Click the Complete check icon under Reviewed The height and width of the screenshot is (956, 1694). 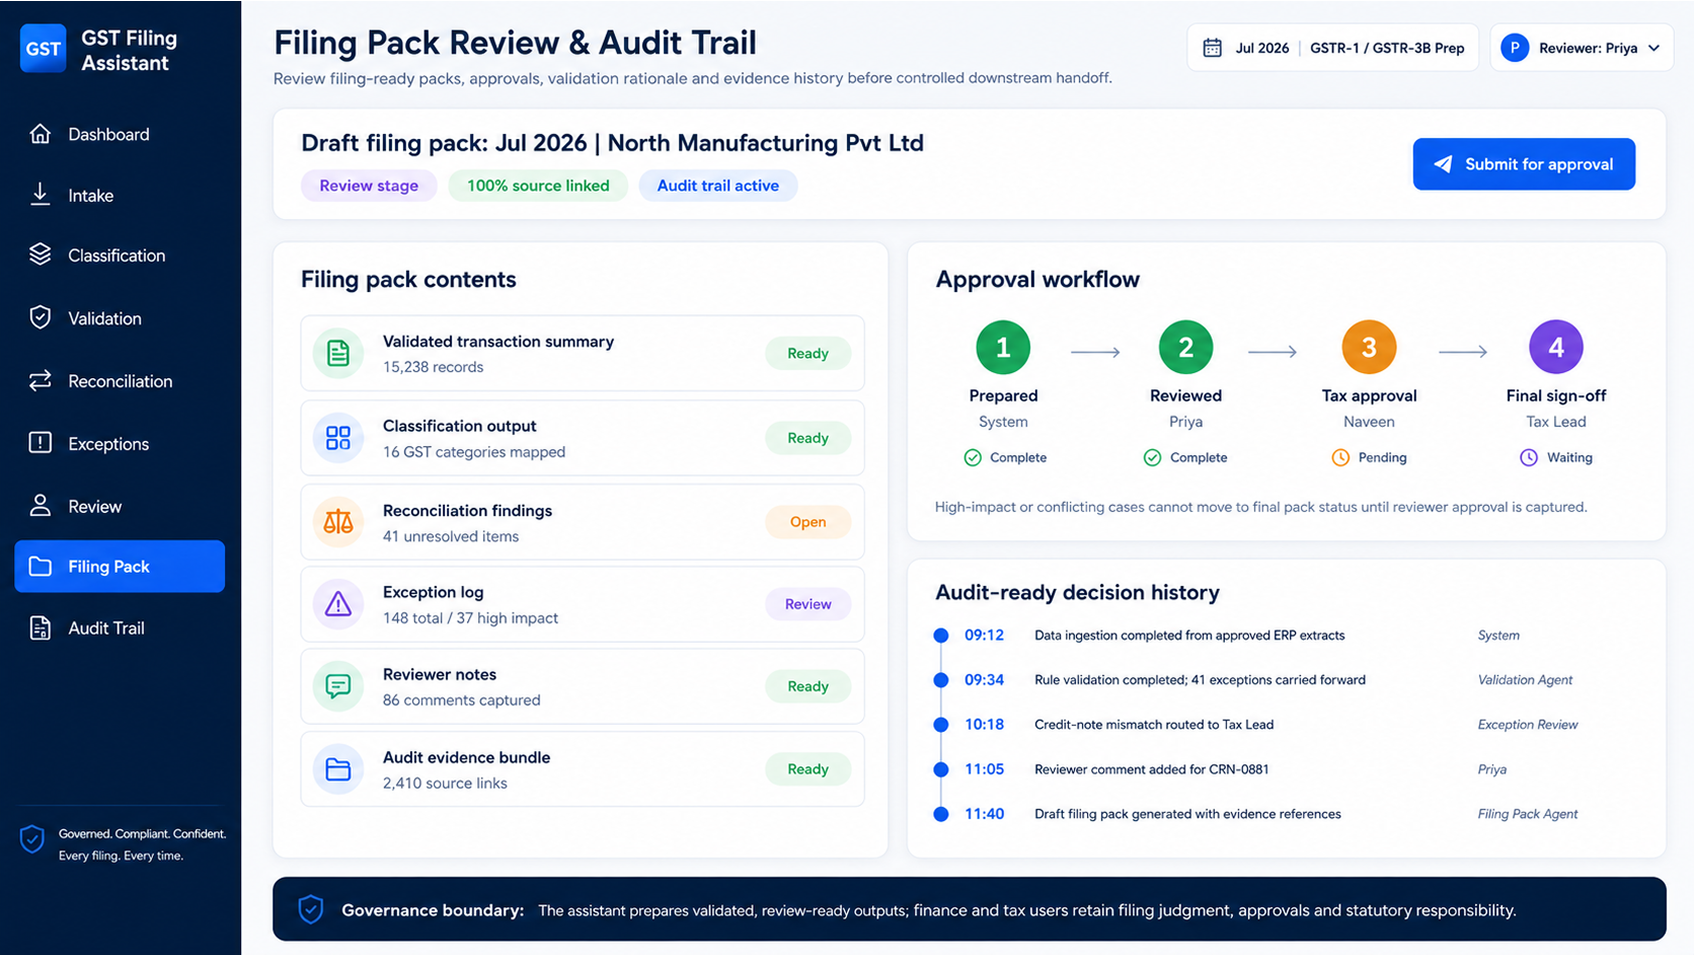click(x=1152, y=458)
